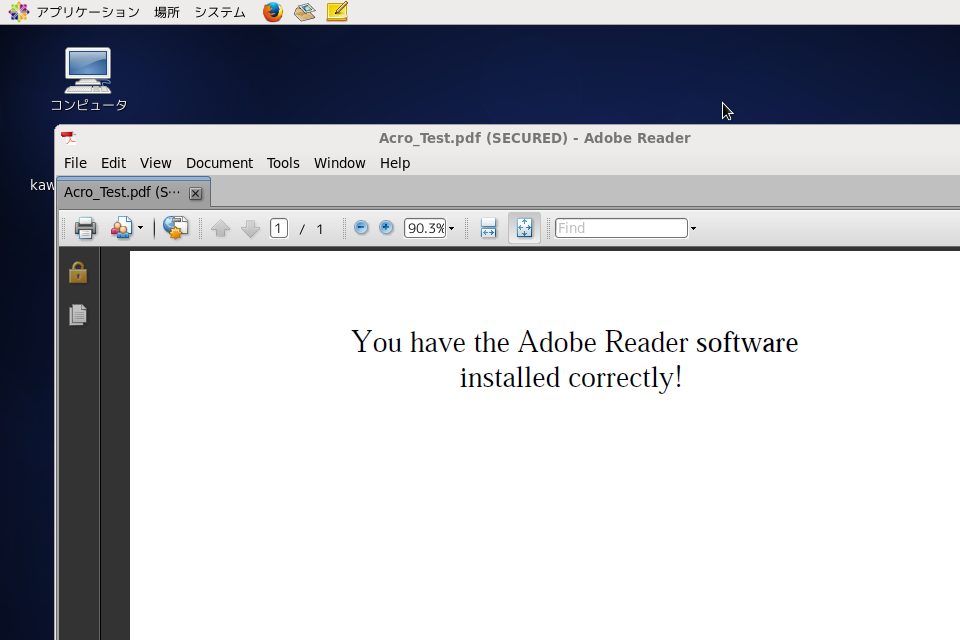Open the Find options dropdown arrow
The width and height of the screenshot is (960, 640).
[x=693, y=229]
